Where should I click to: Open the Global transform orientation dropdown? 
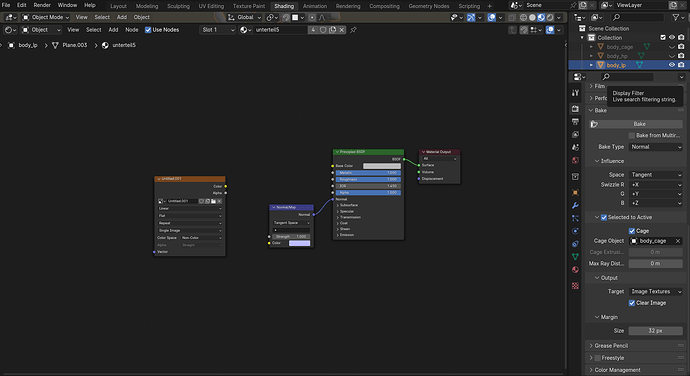point(244,18)
